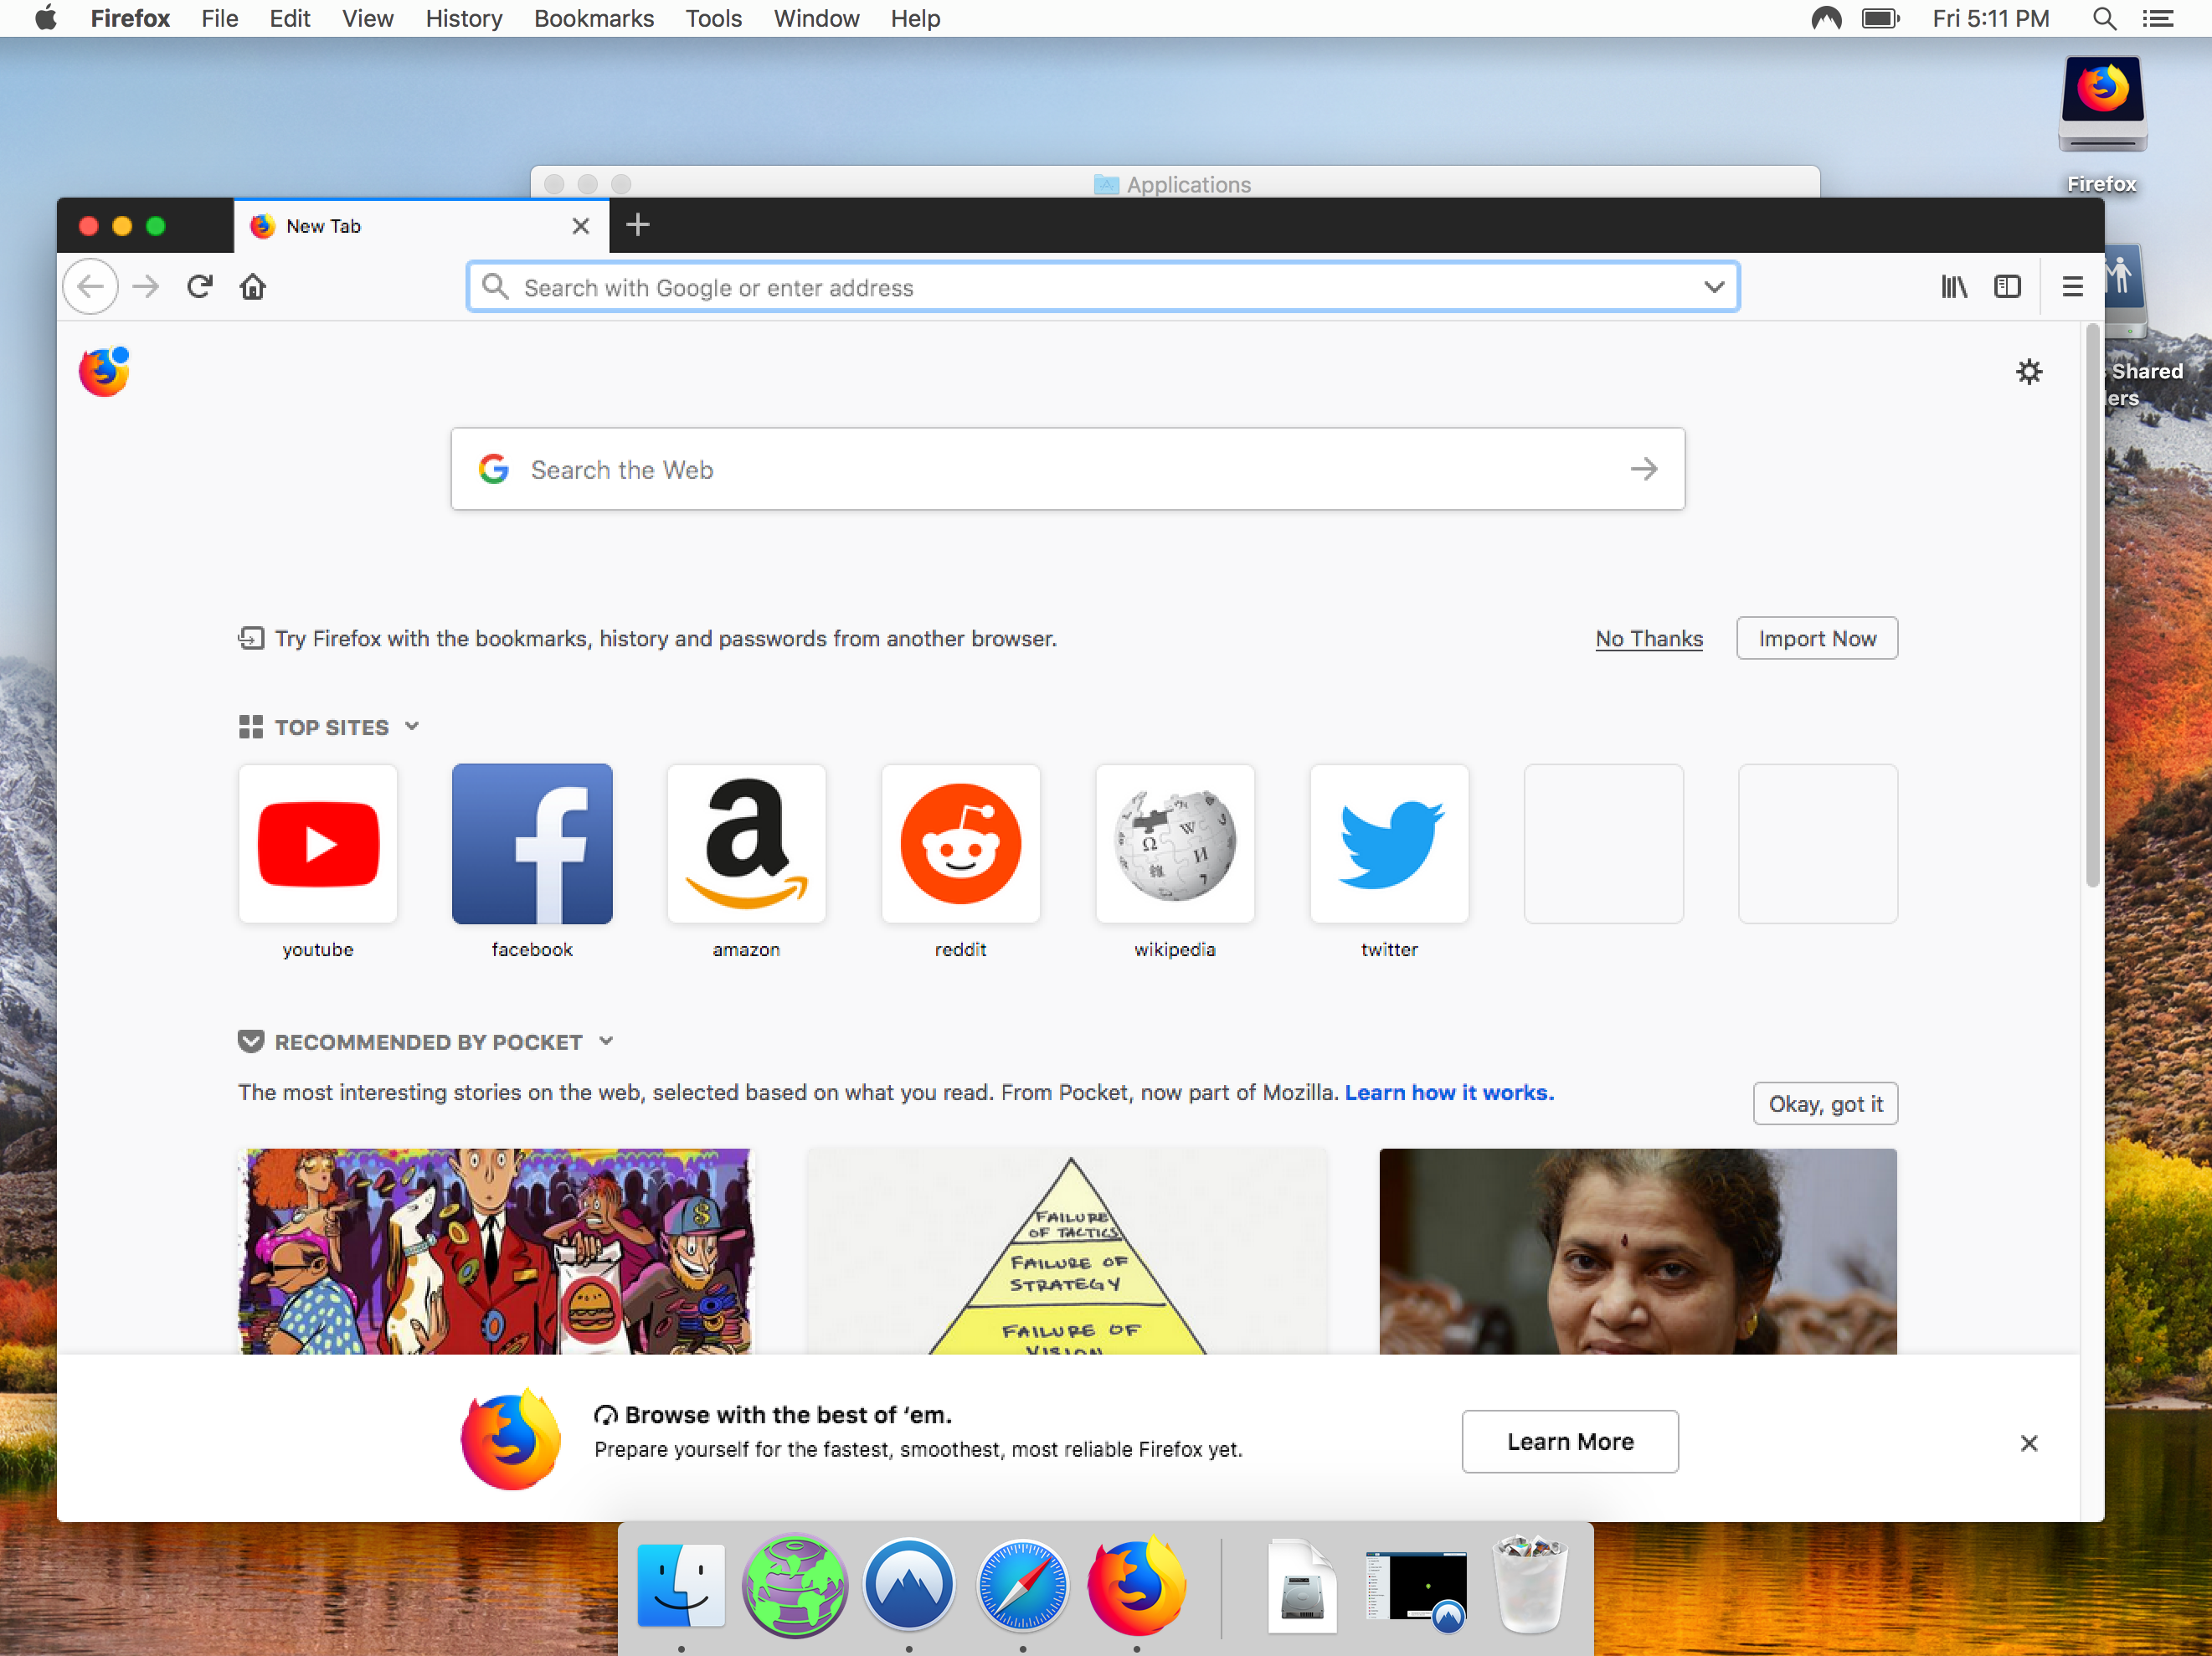Open the Edit menu
Screen dimensions: 2212x1656
290,18
